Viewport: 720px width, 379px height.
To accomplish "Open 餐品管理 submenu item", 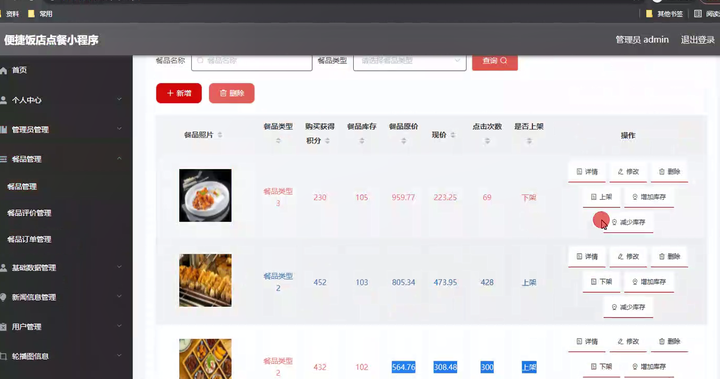I will coord(22,187).
